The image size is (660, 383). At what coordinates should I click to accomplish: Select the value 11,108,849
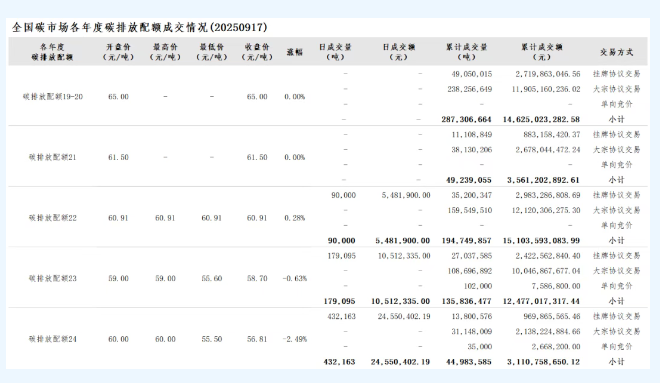(x=471, y=135)
